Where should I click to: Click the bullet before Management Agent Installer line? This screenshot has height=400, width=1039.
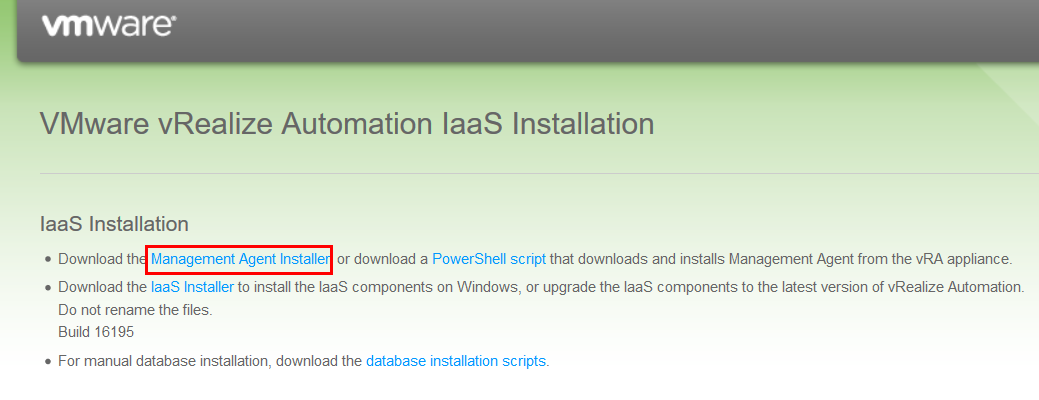click(x=48, y=260)
